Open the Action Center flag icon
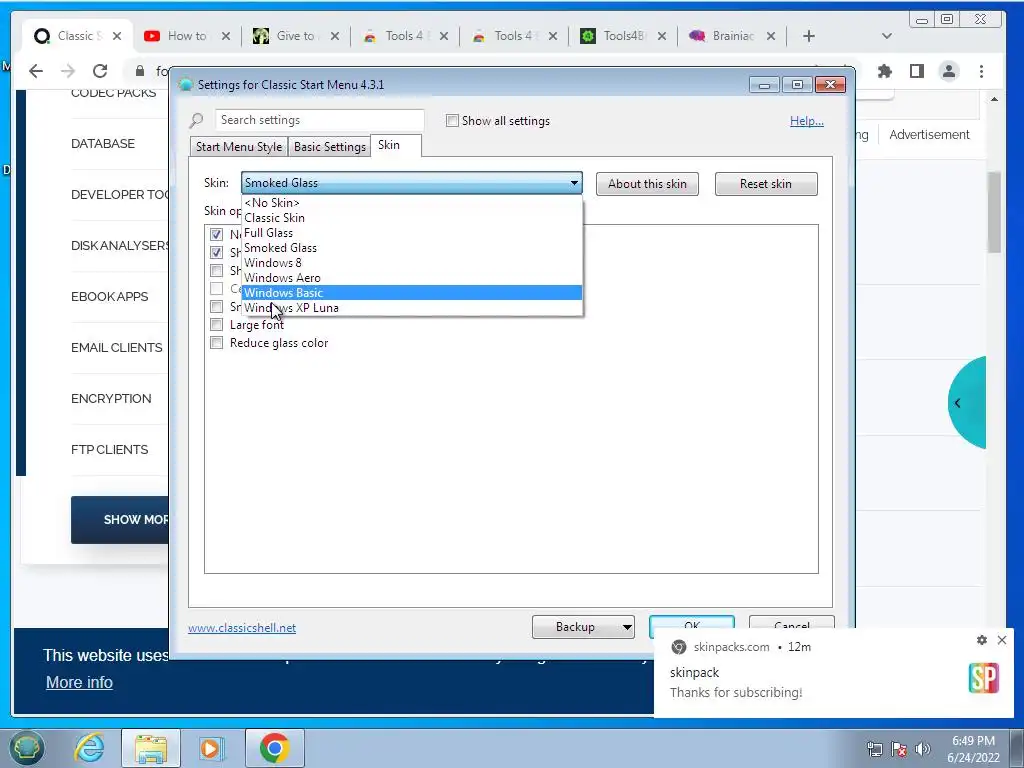 pos(899,749)
